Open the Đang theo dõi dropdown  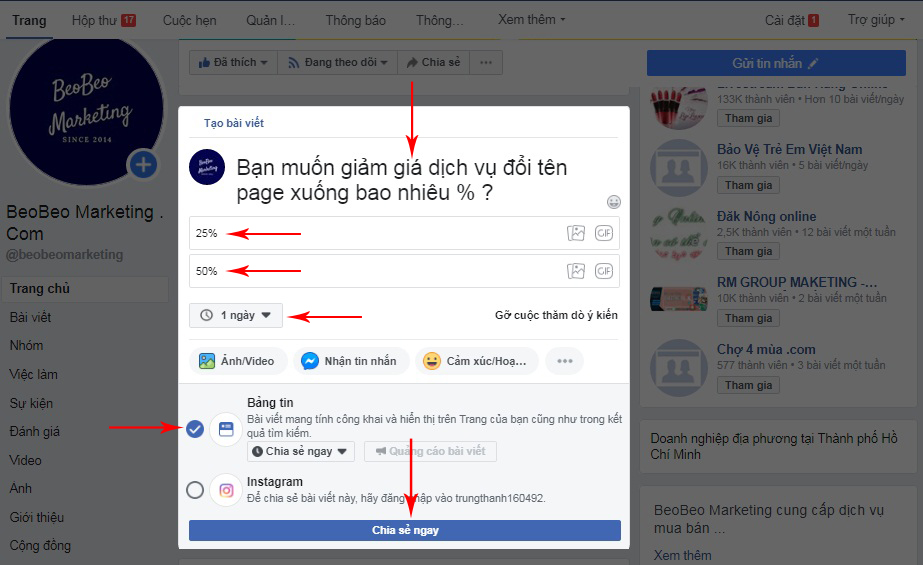tap(338, 62)
